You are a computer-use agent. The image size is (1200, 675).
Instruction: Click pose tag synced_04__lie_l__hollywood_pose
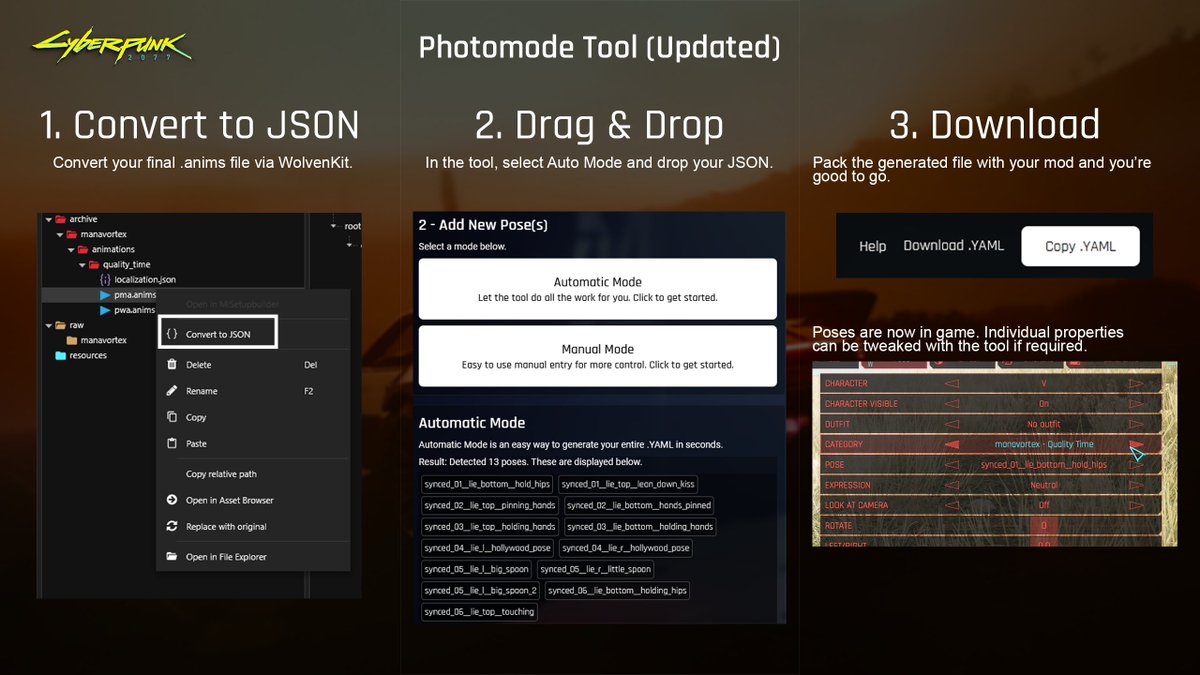pyautogui.click(x=487, y=548)
